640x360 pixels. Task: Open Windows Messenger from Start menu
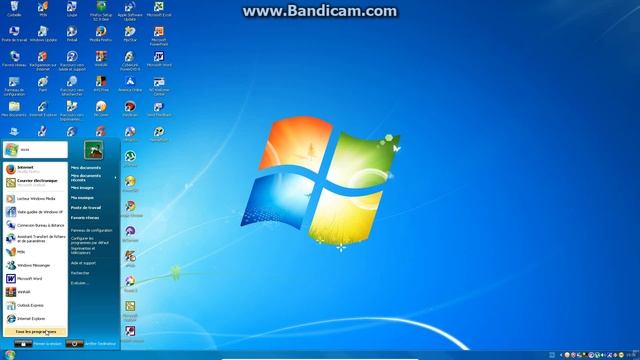pos(36,265)
